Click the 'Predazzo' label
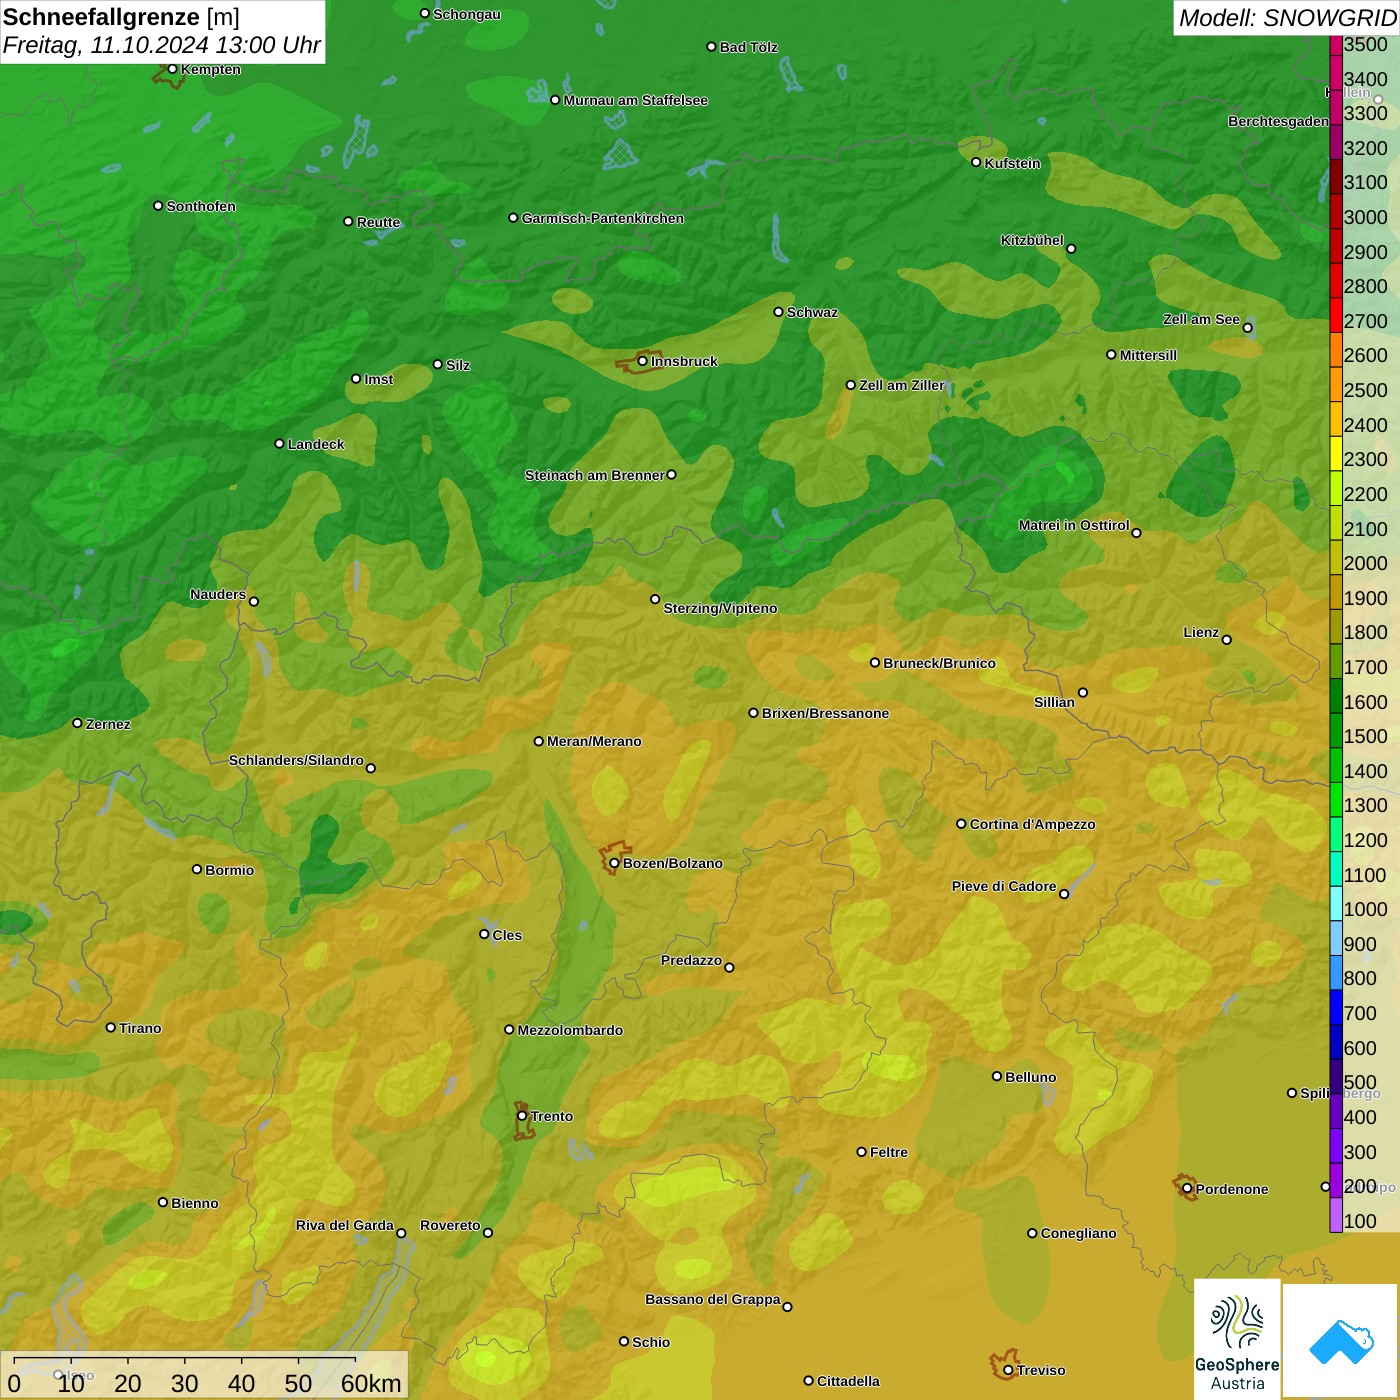The width and height of the screenshot is (1400, 1400). 691,960
